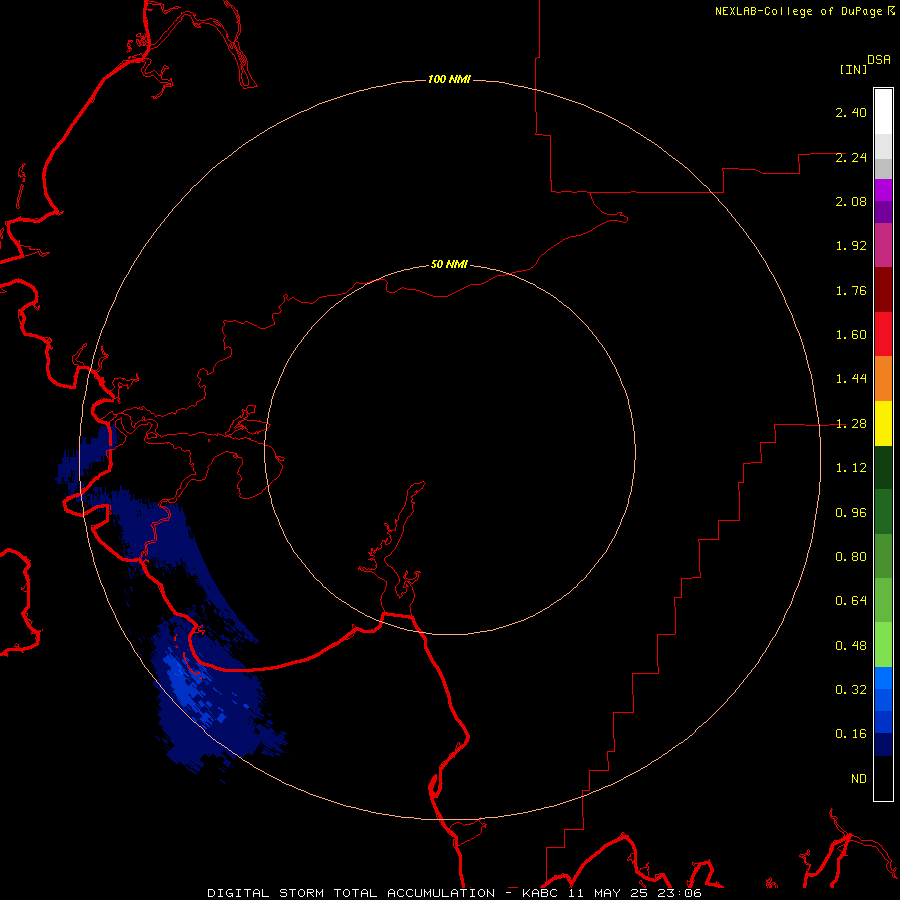Click the 100 NMI range ring label
Viewport: 900px width, 900px height.
[x=449, y=79]
